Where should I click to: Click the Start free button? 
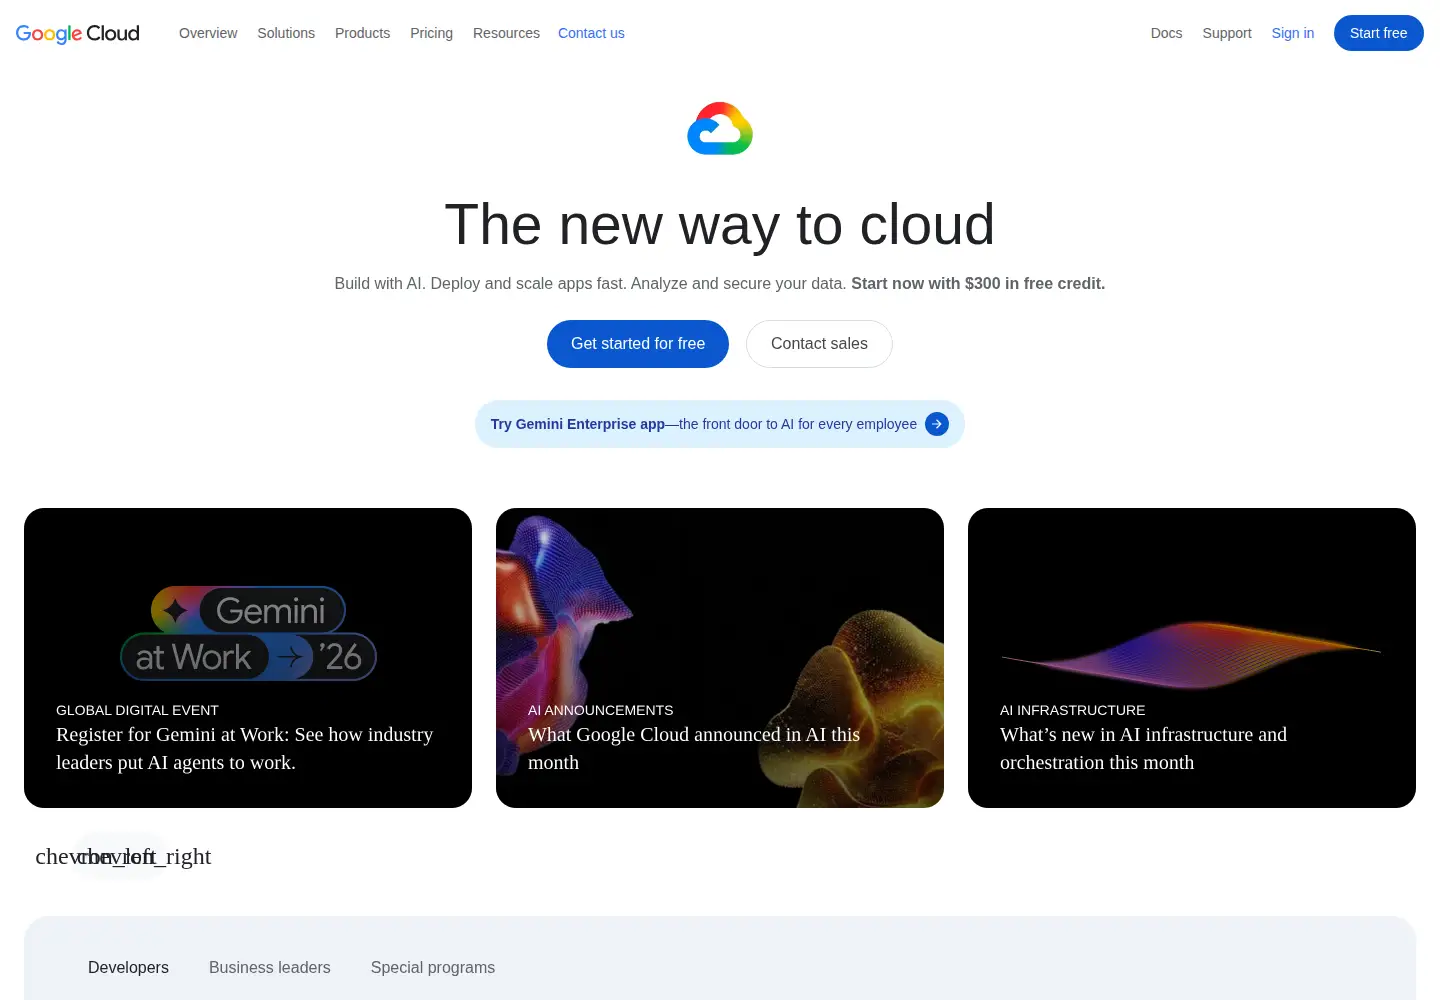pyautogui.click(x=1378, y=33)
